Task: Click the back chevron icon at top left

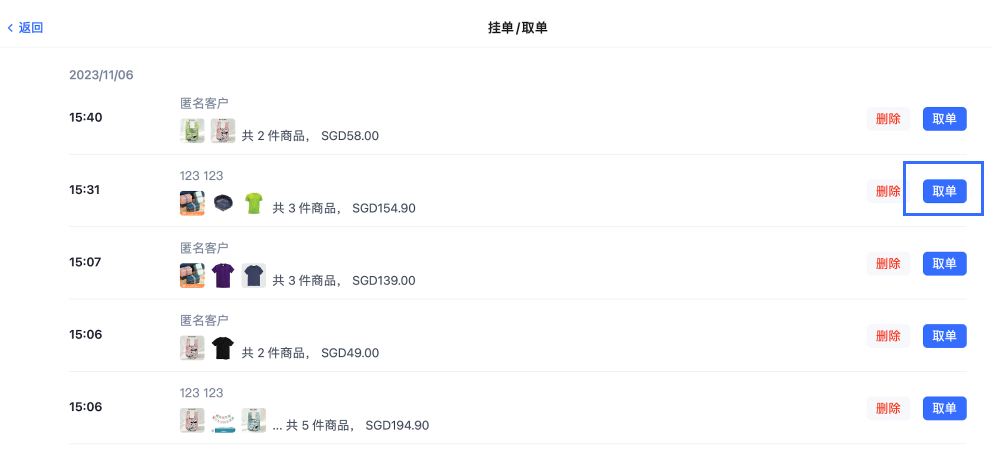Action: tap(10, 28)
